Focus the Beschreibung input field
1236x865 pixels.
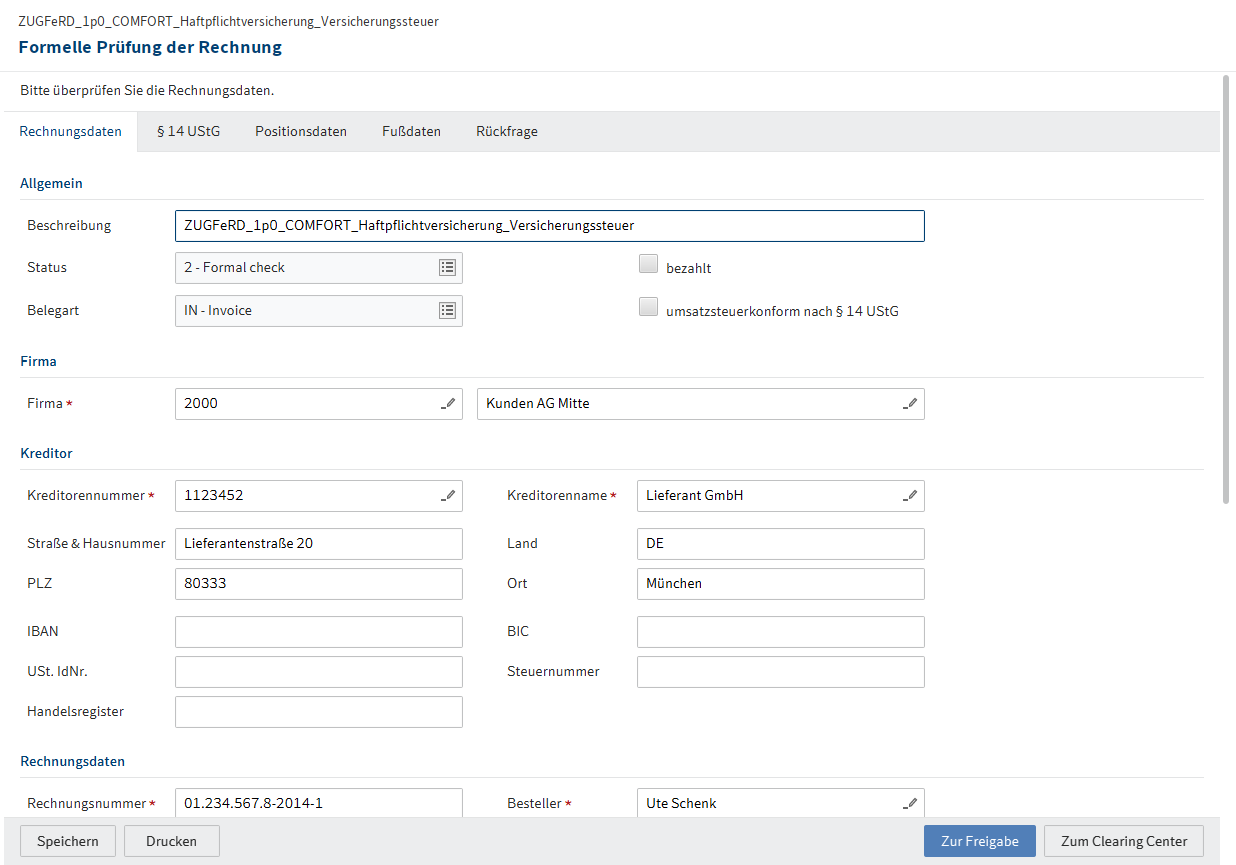pyautogui.click(x=550, y=226)
